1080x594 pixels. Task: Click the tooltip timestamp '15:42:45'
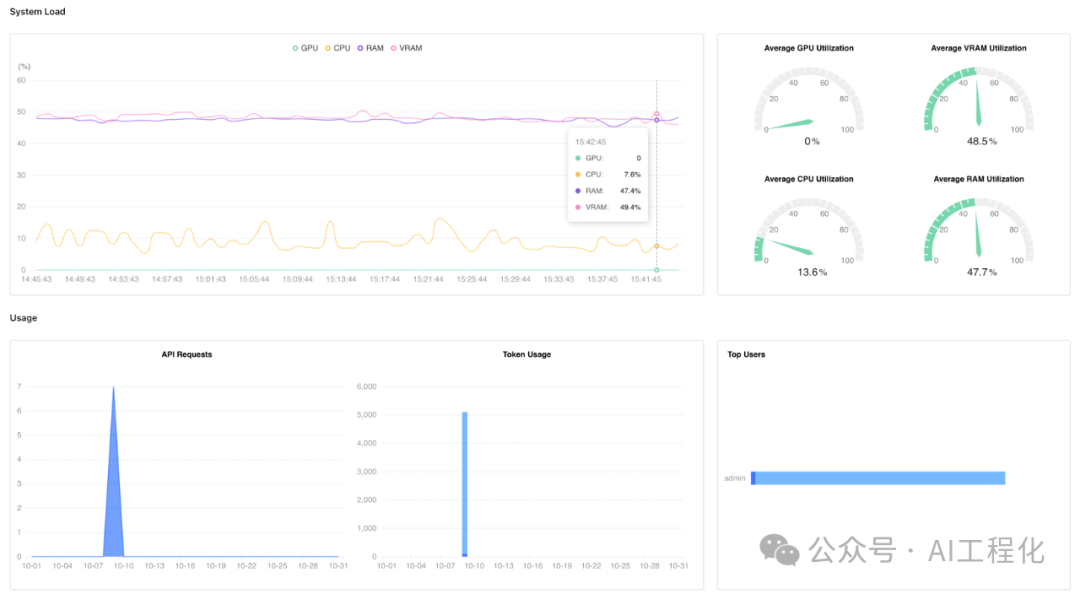[590, 142]
